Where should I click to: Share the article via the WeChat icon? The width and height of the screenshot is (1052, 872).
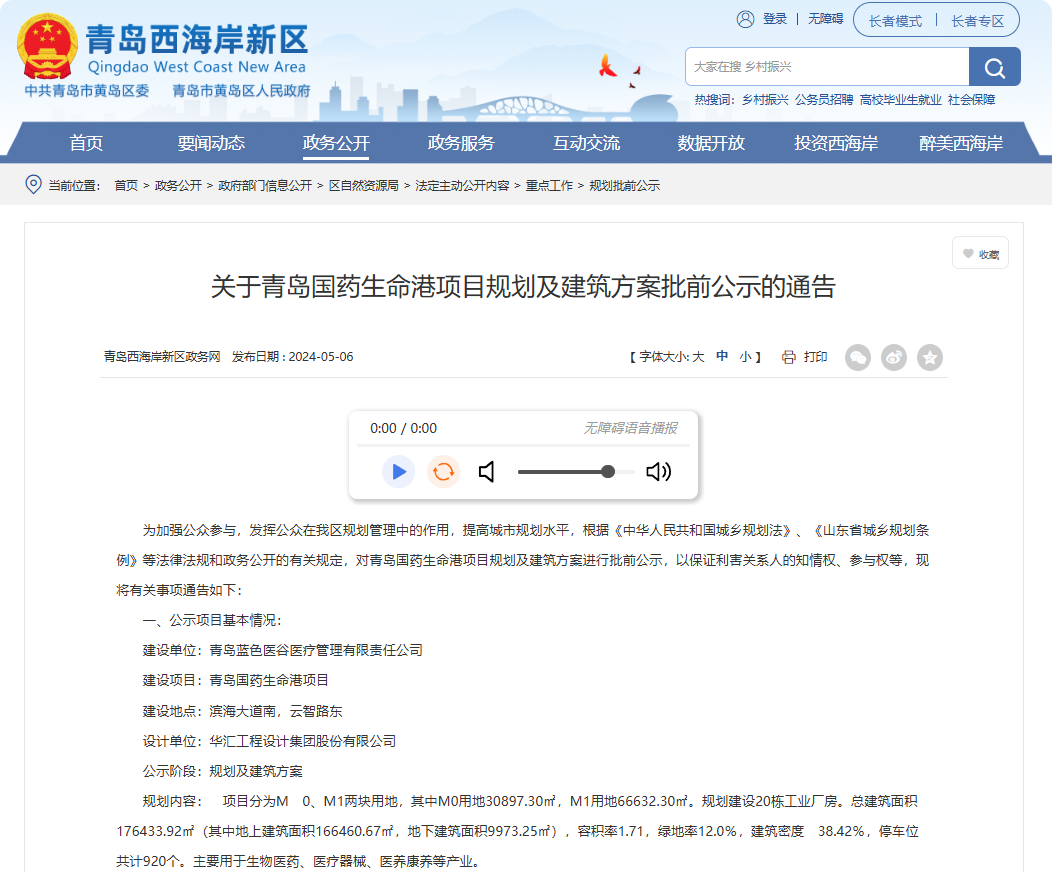click(857, 357)
